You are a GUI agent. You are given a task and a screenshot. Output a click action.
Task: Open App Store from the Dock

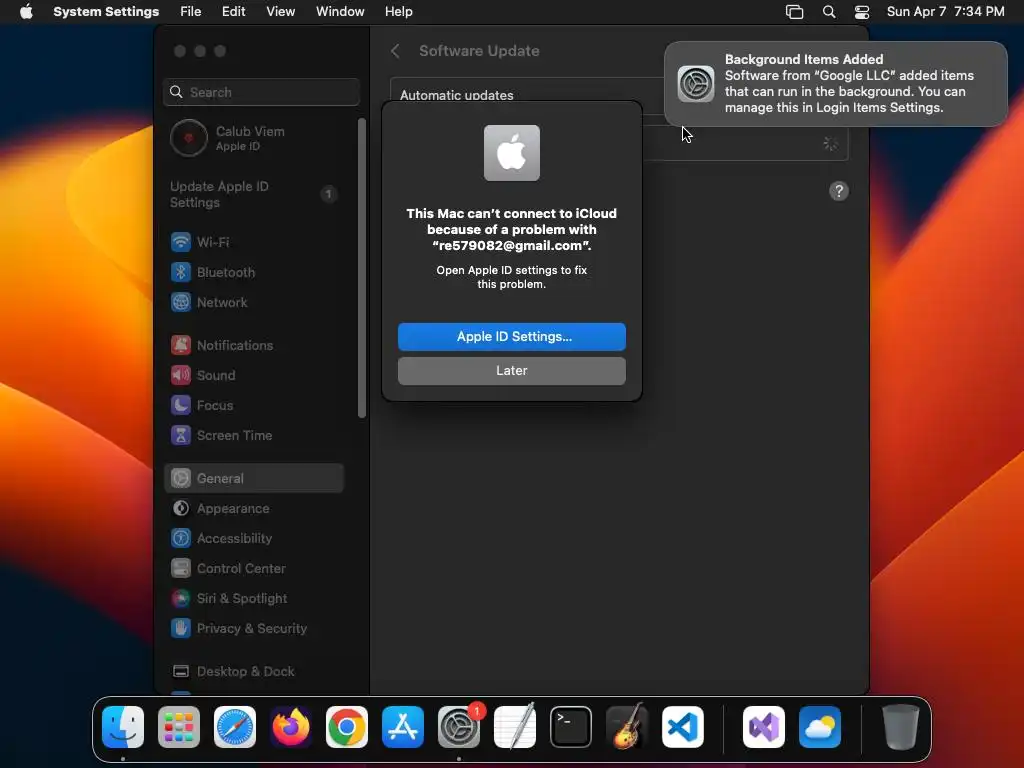point(403,727)
